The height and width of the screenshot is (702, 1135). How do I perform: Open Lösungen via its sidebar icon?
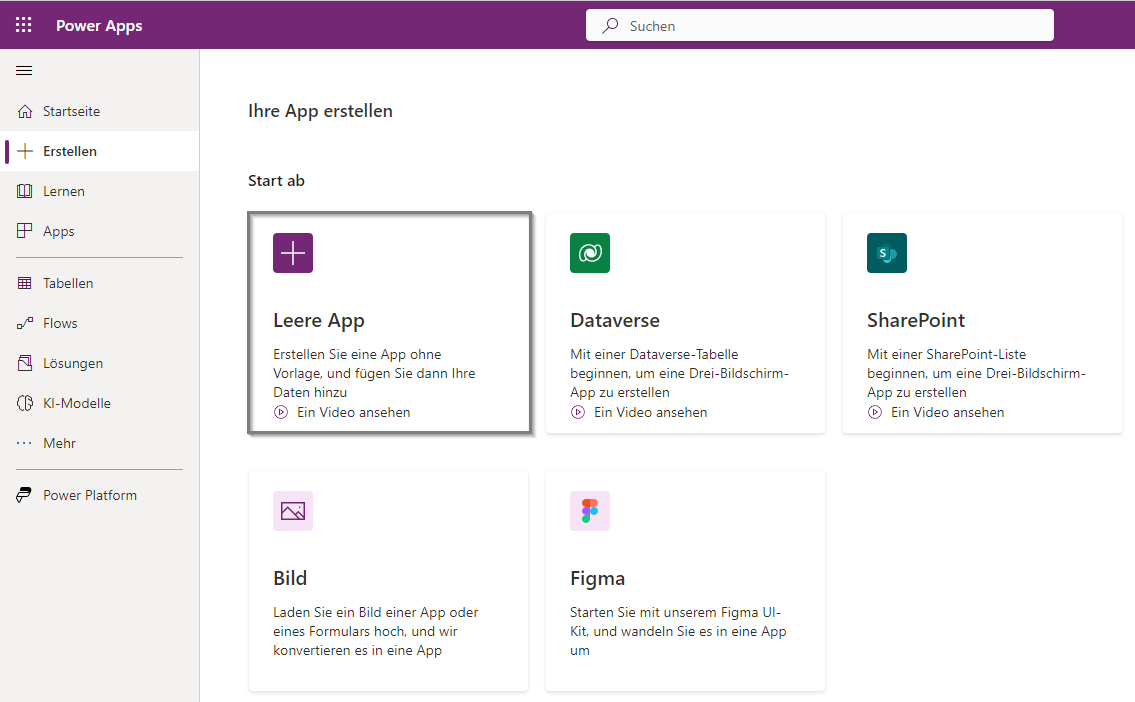pyautogui.click(x=25, y=363)
